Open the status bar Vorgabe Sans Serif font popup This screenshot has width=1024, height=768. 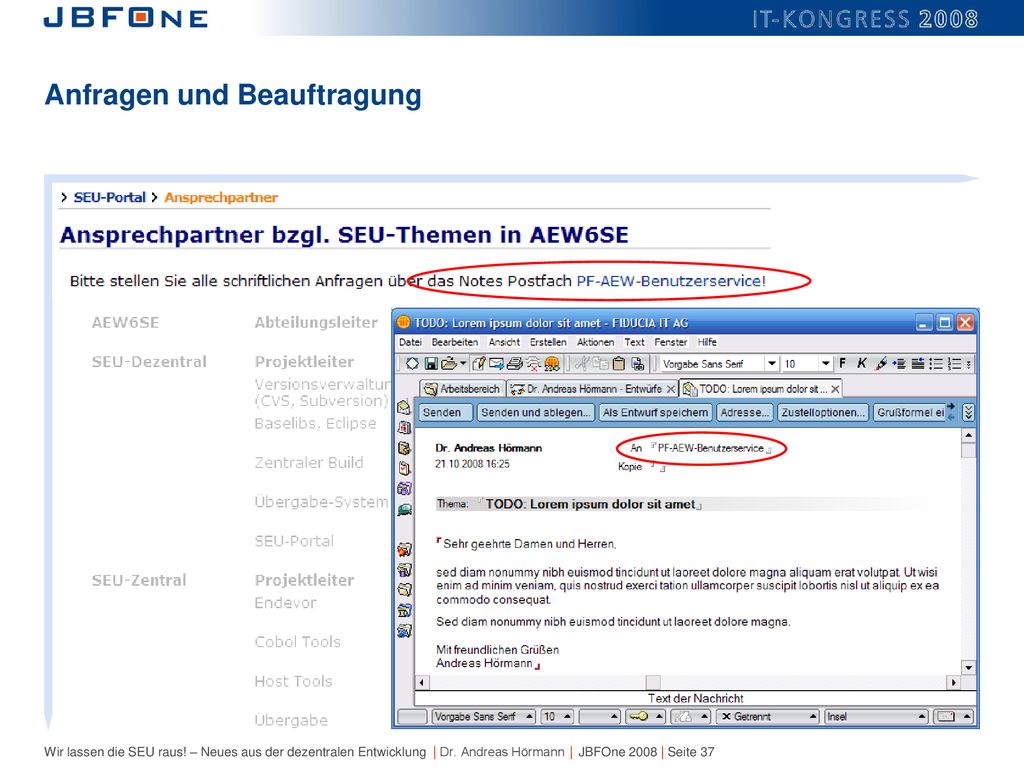click(x=483, y=716)
